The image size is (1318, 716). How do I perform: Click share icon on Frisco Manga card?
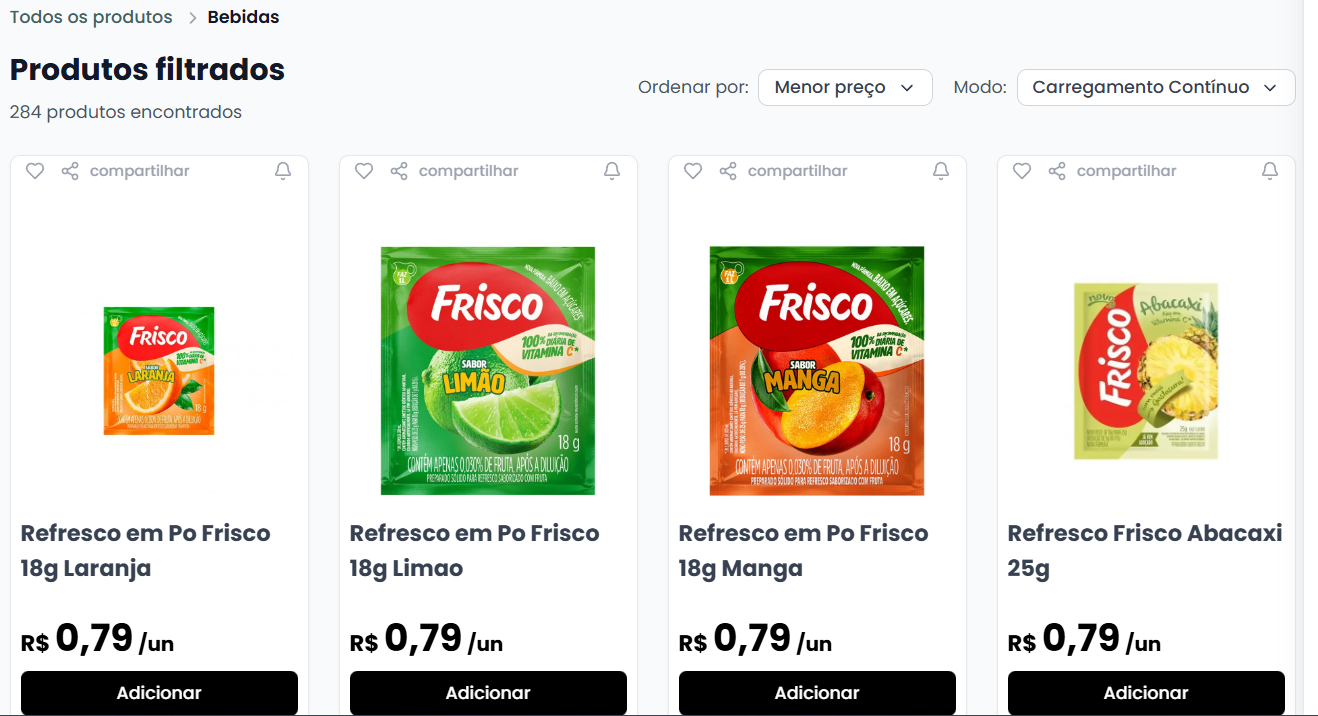pyautogui.click(x=728, y=171)
